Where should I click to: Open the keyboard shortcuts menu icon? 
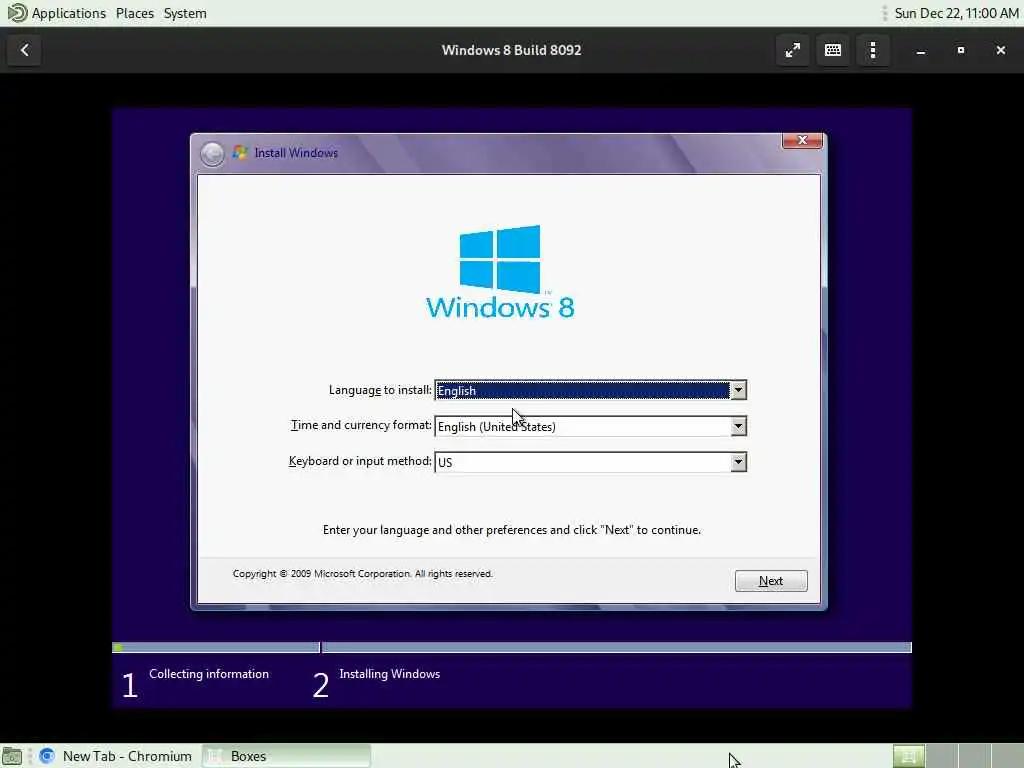pyautogui.click(x=833, y=50)
